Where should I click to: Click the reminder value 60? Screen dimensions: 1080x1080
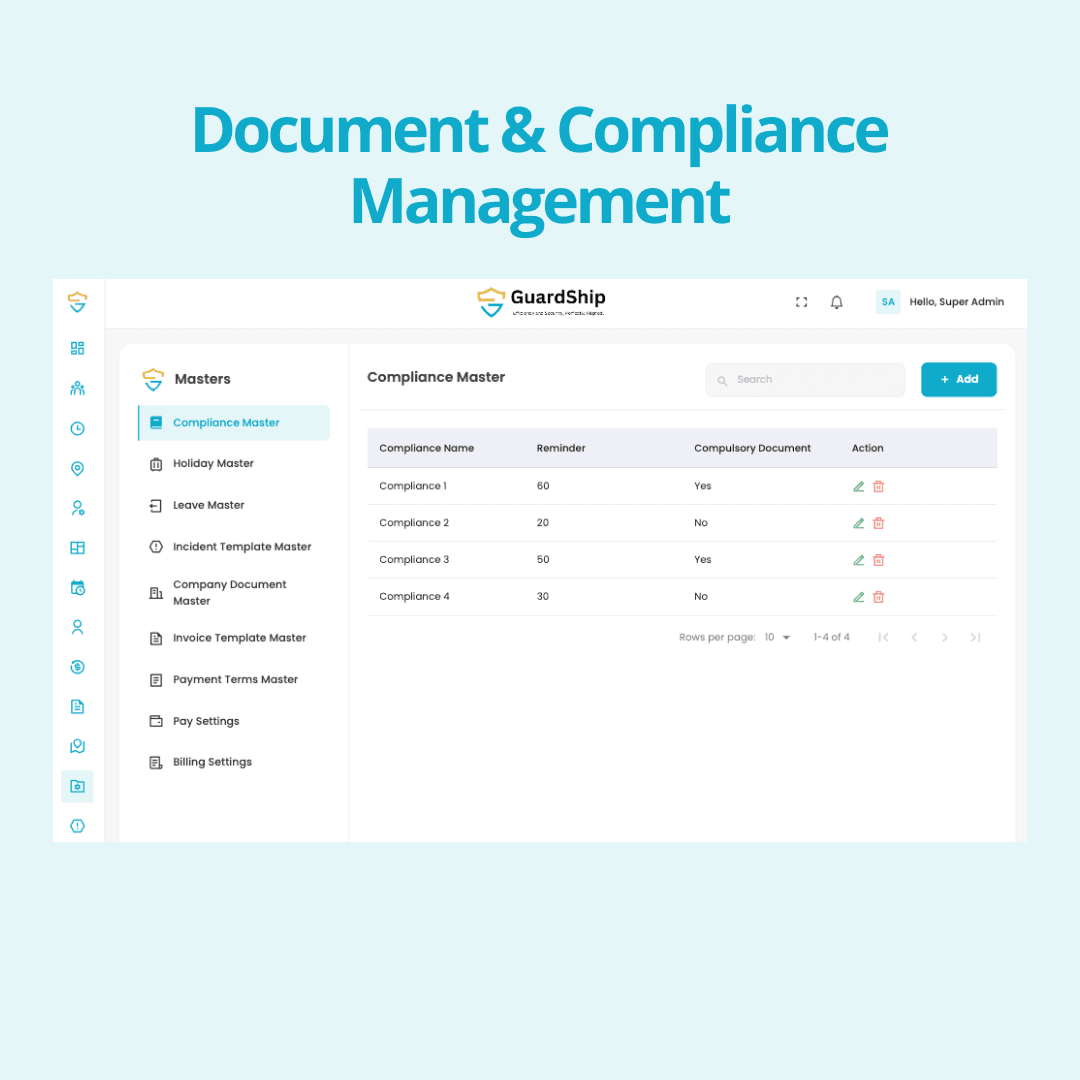coord(543,486)
